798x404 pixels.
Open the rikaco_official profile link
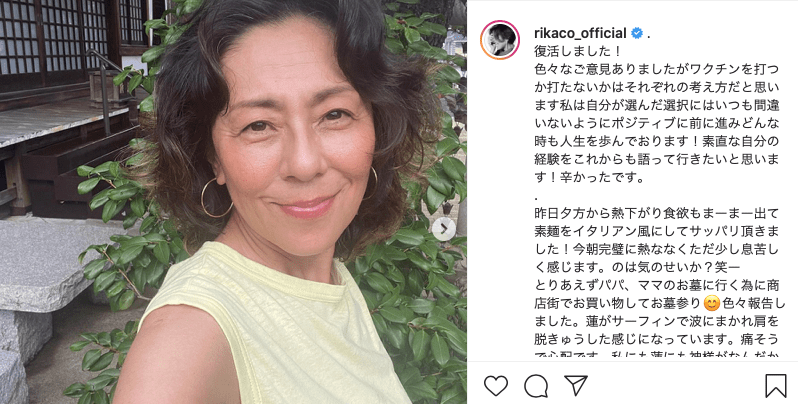pos(580,34)
